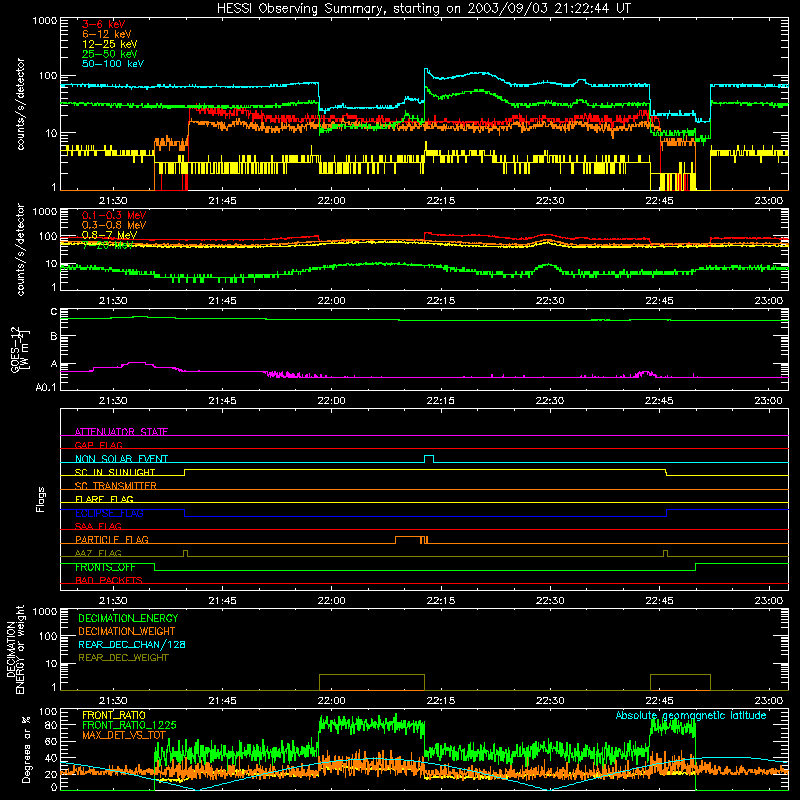
Task: Click the FRONTS_OFF flag label
Action: 105,567
